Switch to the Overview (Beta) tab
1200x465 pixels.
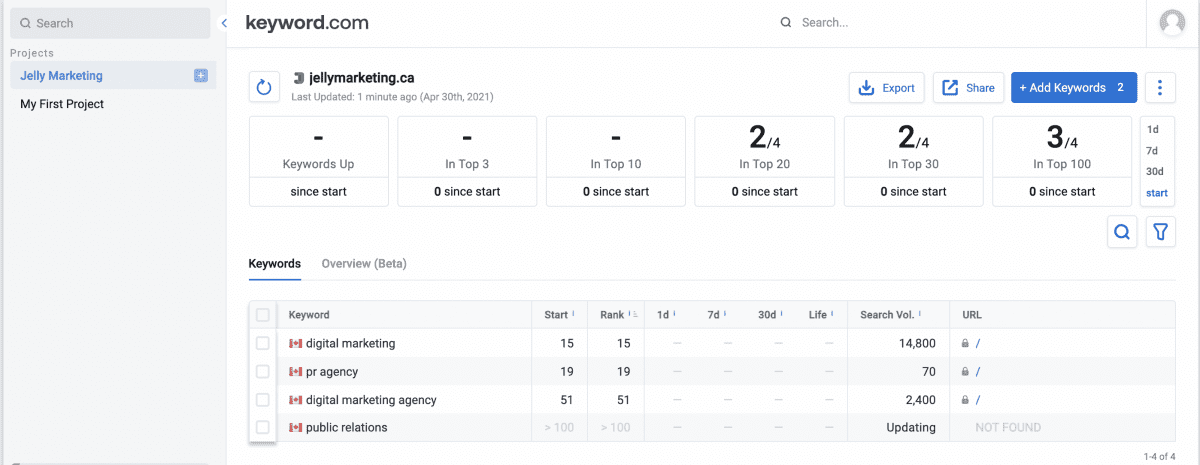click(x=363, y=264)
